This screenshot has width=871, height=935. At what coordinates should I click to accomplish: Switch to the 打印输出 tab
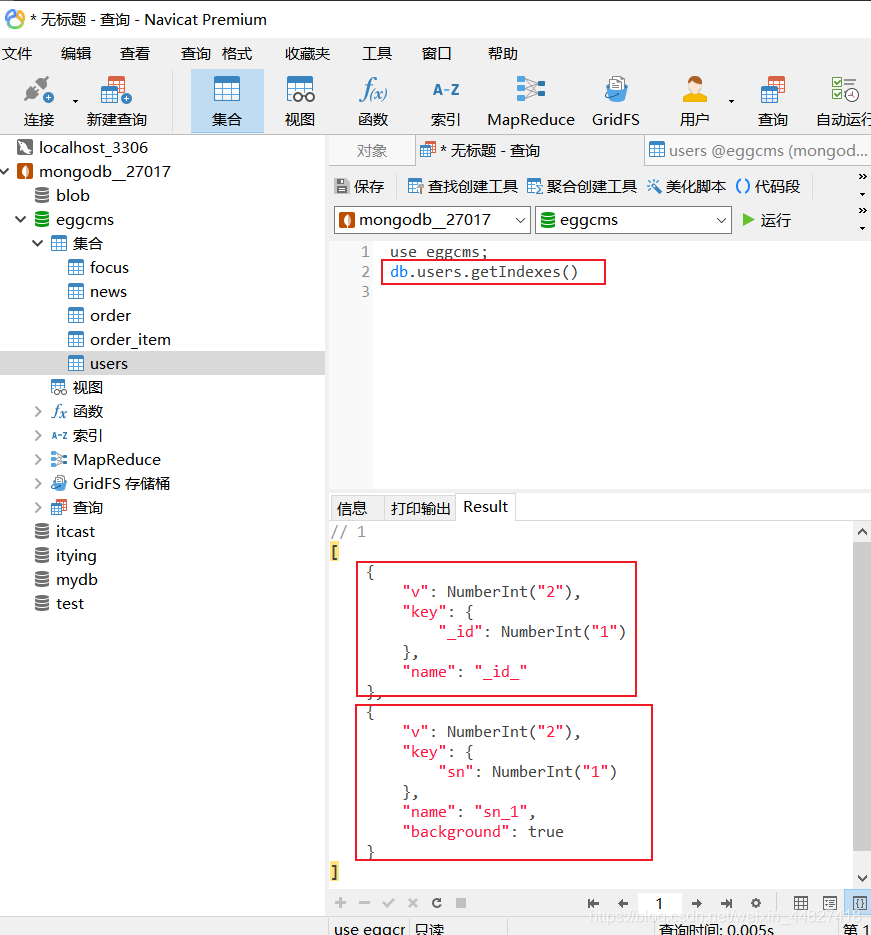(x=420, y=508)
